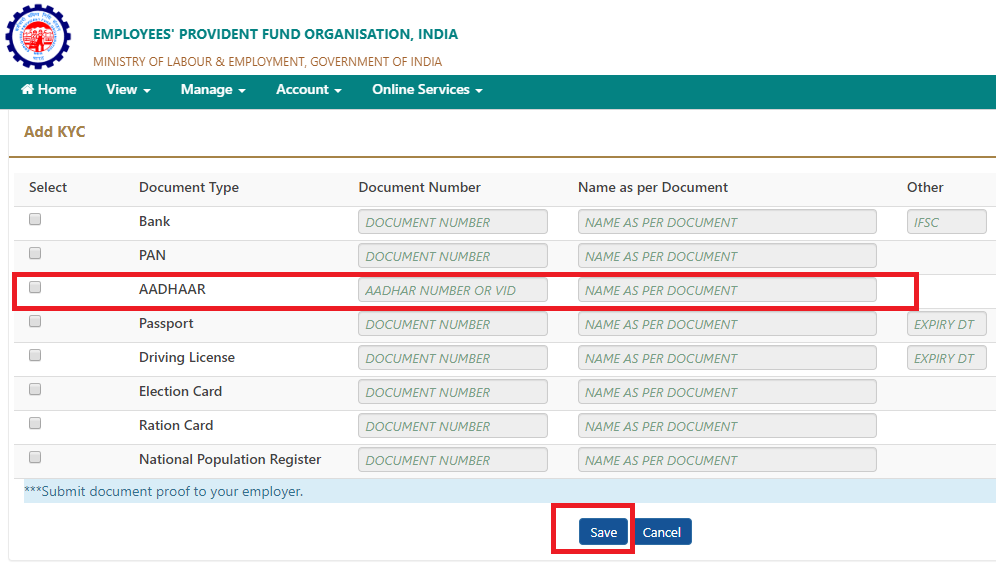
Task: Click the Passport expiry date field
Action: coord(946,324)
